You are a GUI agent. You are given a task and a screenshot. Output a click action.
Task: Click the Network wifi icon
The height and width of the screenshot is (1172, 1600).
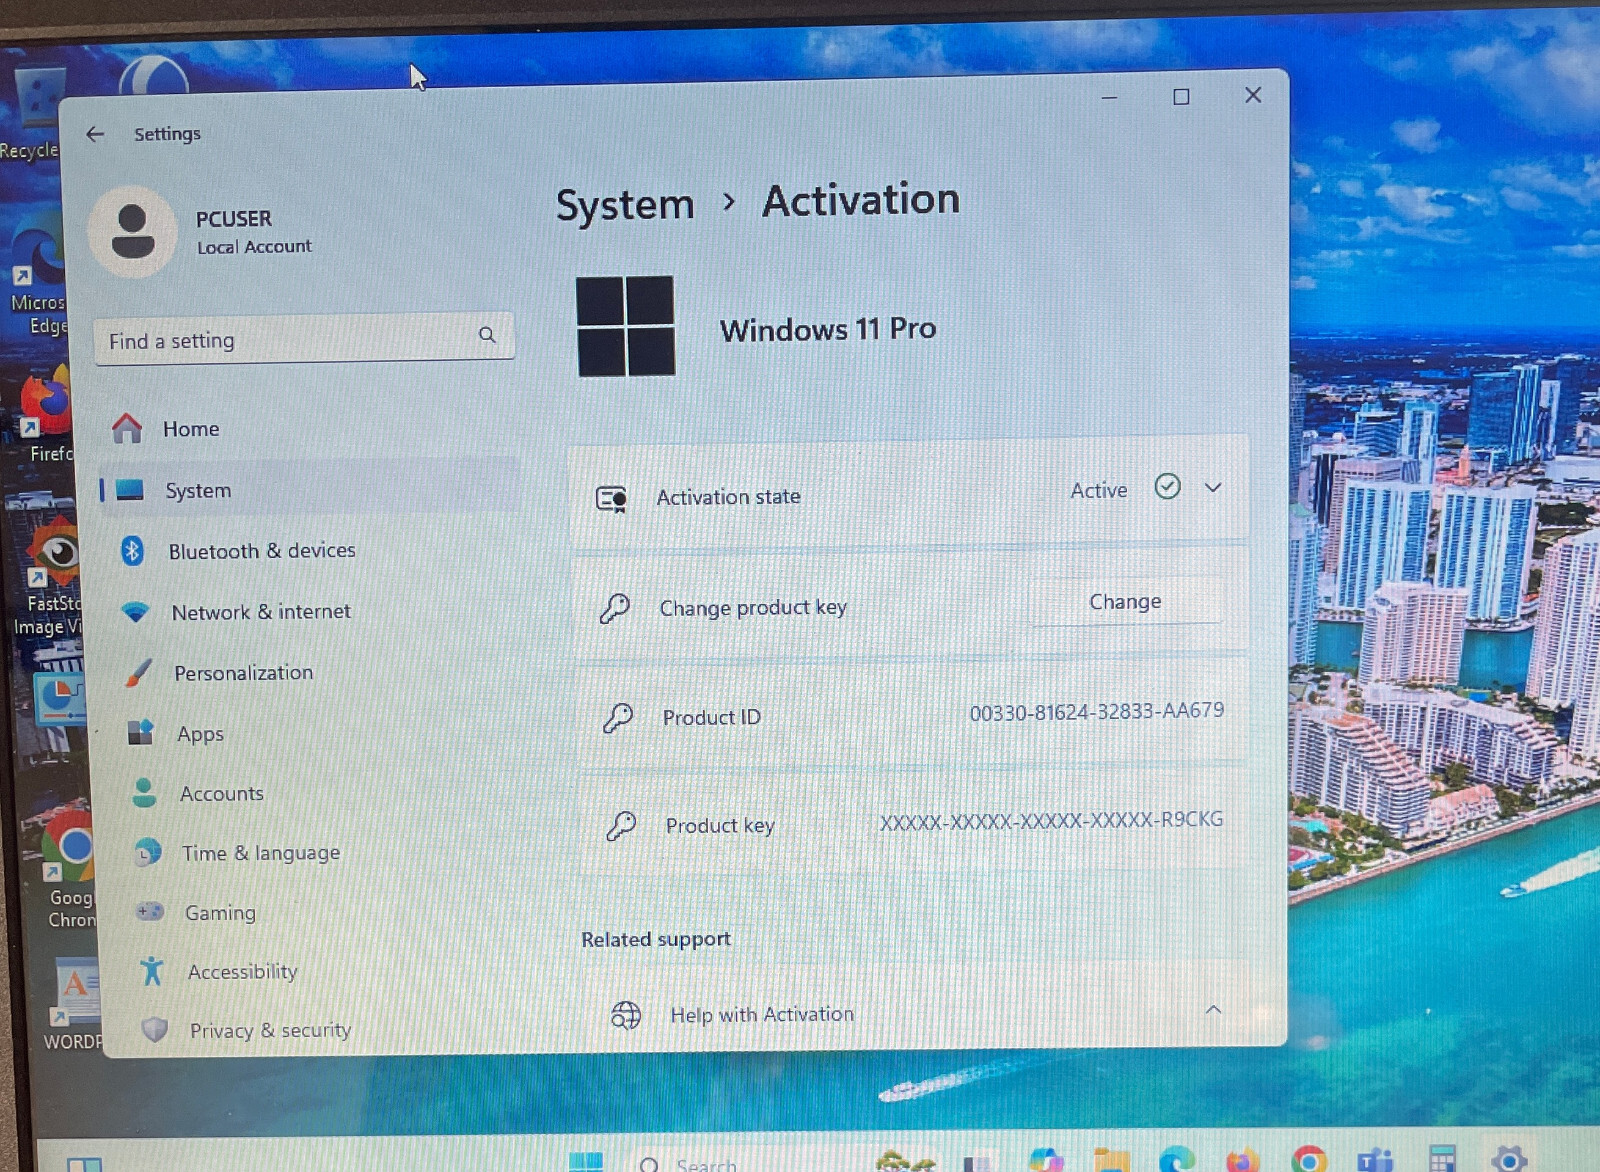click(x=135, y=611)
